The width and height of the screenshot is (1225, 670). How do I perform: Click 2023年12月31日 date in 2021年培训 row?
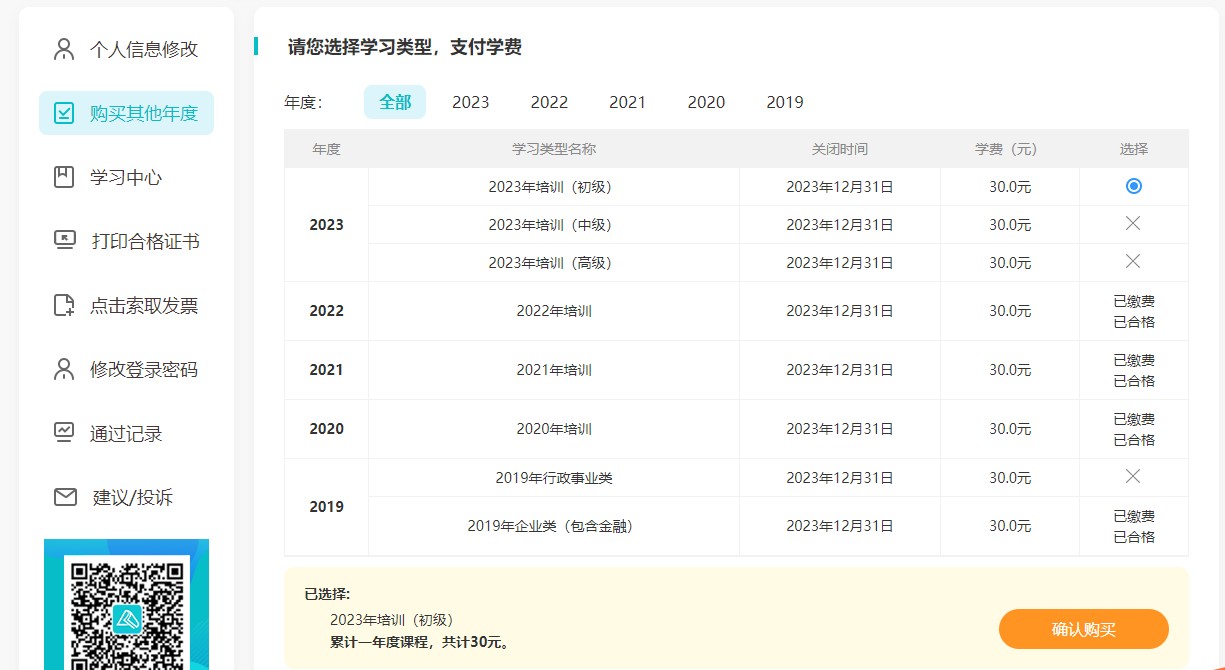pos(840,370)
